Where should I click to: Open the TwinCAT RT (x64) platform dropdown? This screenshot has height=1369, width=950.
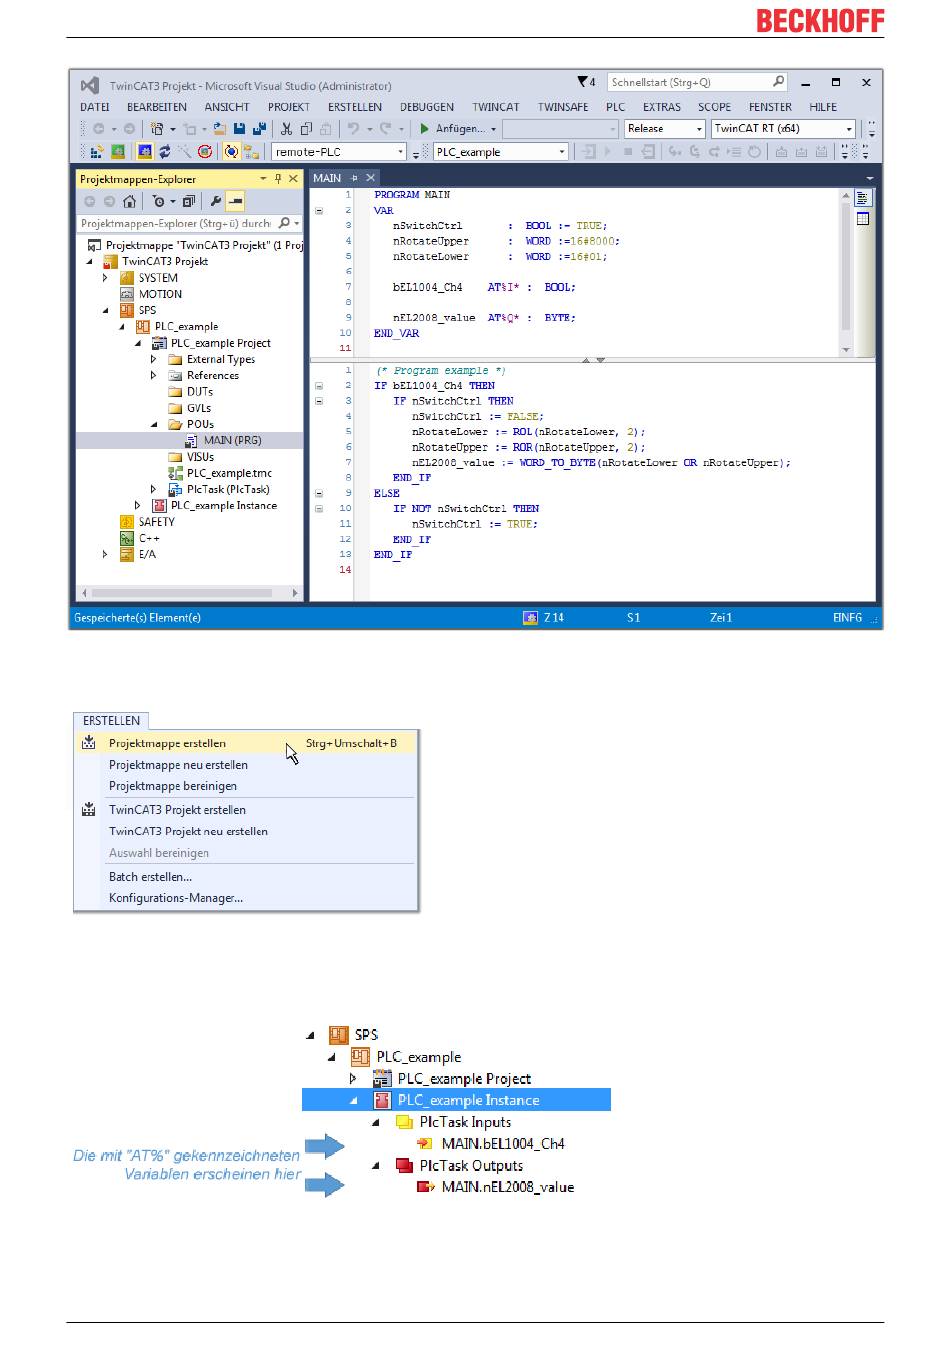[x=850, y=129]
